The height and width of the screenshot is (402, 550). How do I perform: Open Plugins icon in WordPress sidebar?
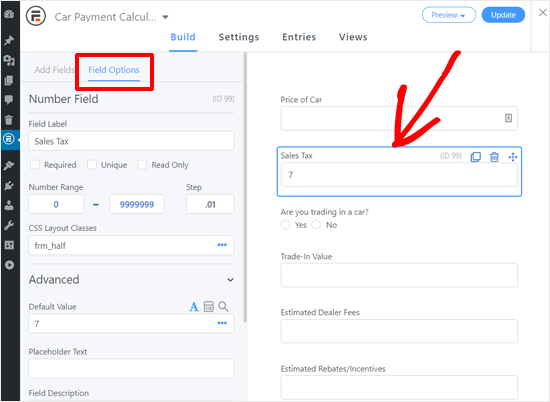coord(9,185)
